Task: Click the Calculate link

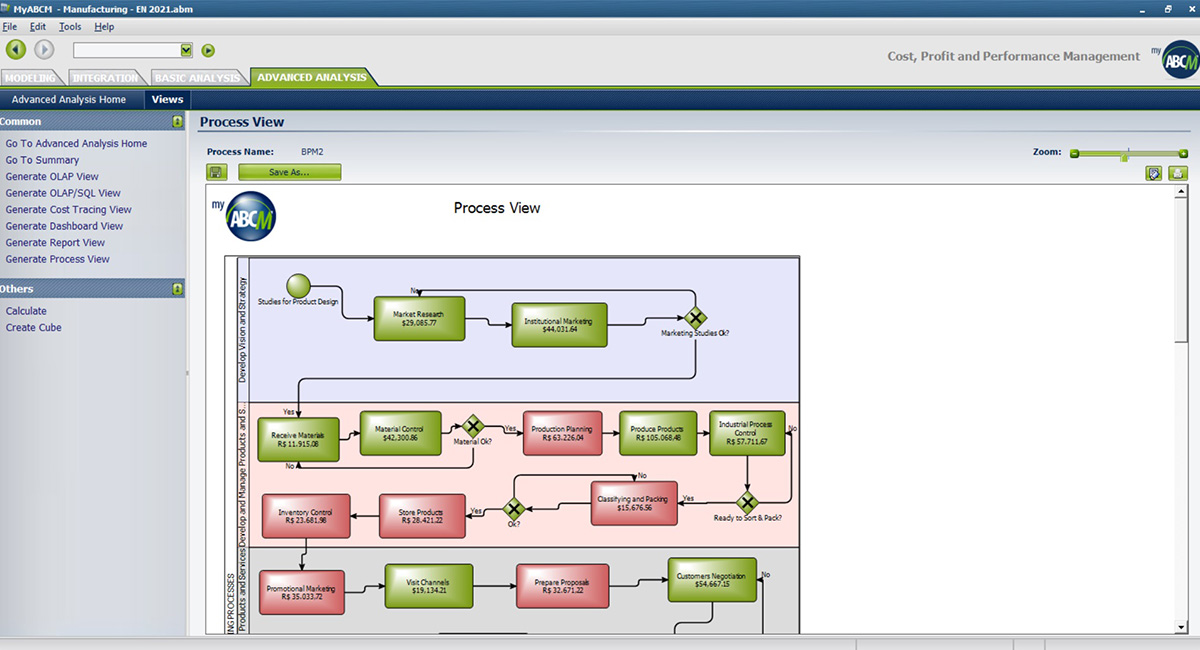Action: tap(26, 311)
